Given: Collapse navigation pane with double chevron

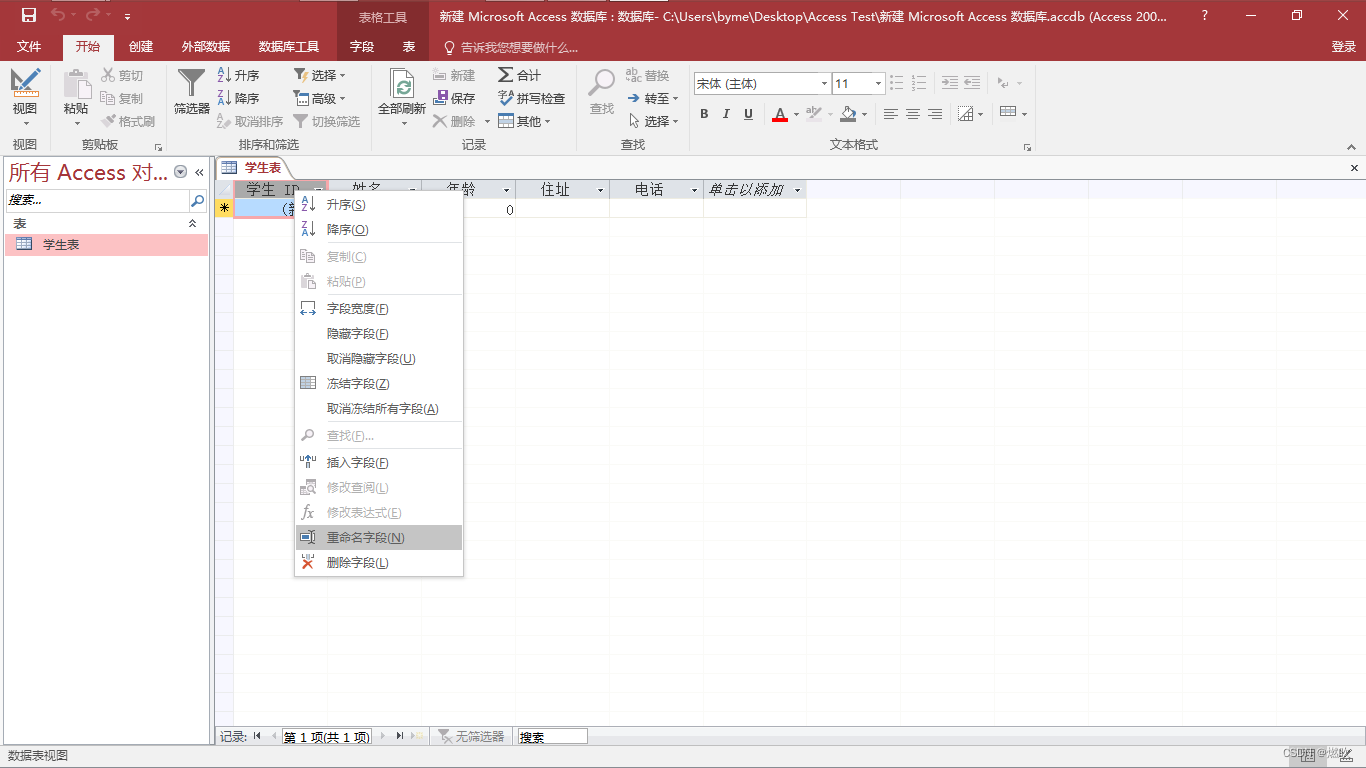Looking at the screenshot, I should point(199,172).
